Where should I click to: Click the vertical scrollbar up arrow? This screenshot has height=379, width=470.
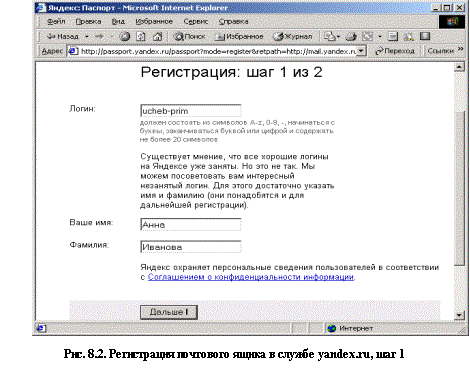[x=459, y=67]
